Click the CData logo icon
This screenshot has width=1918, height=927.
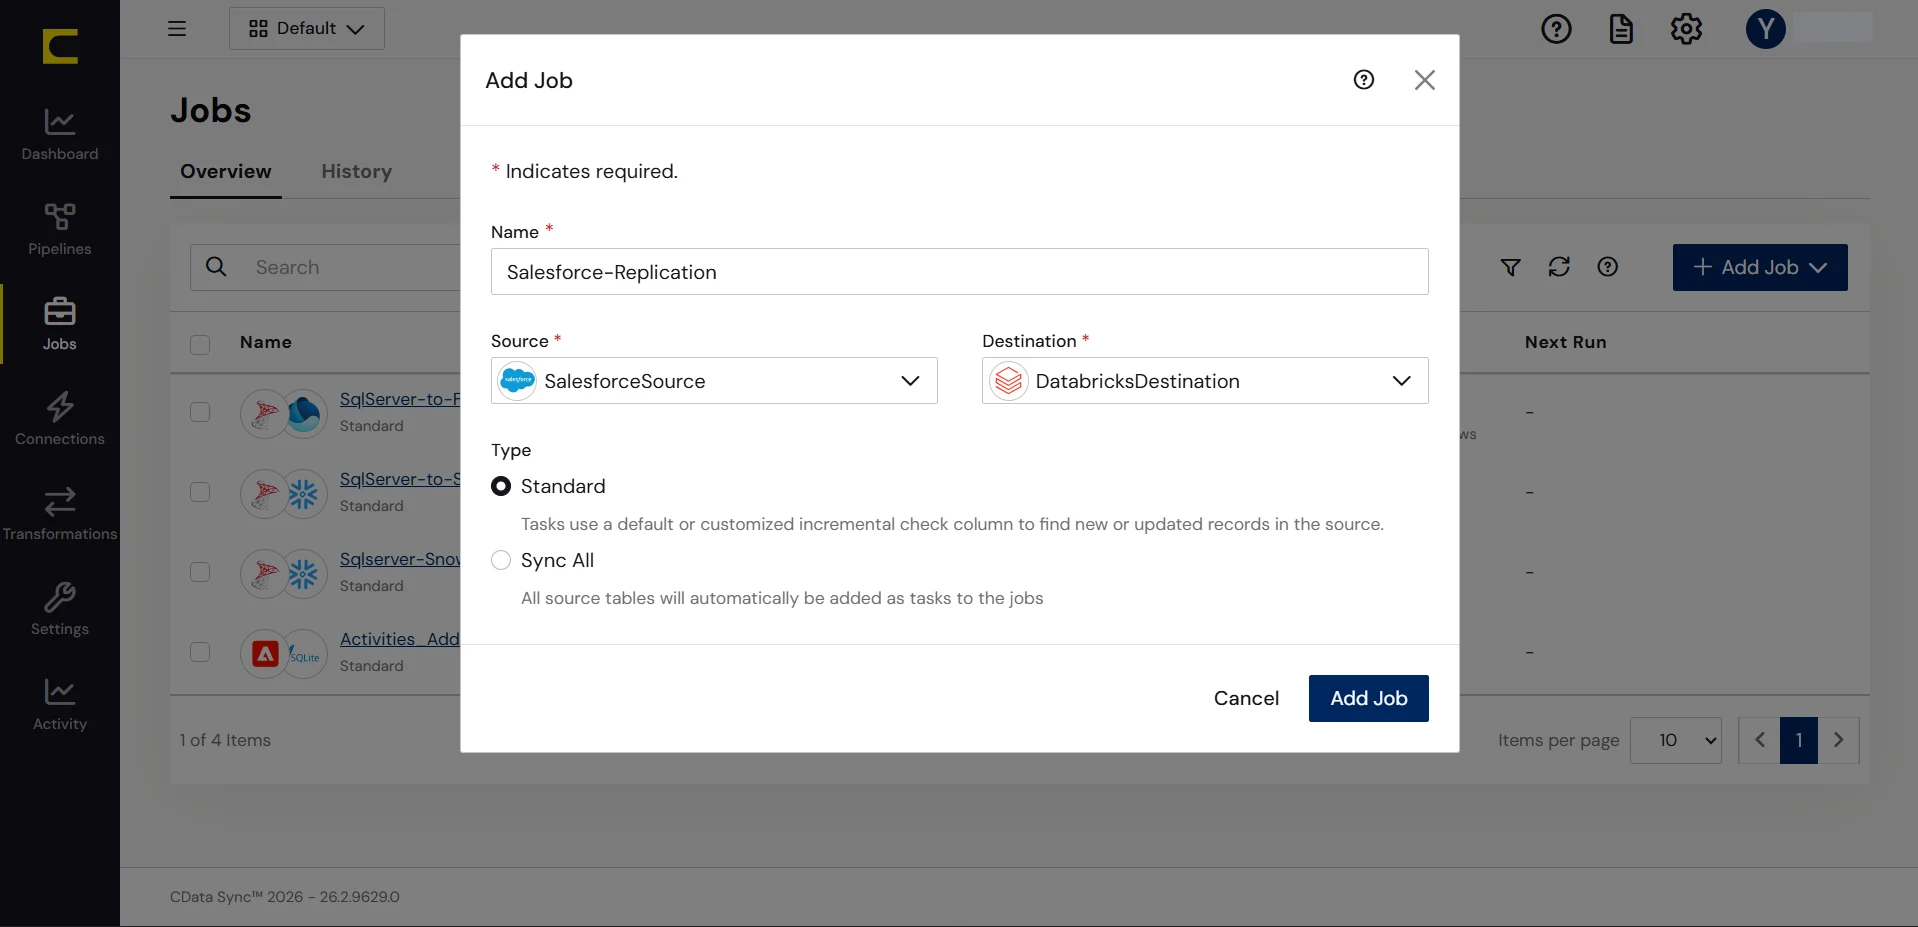tap(60, 46)
